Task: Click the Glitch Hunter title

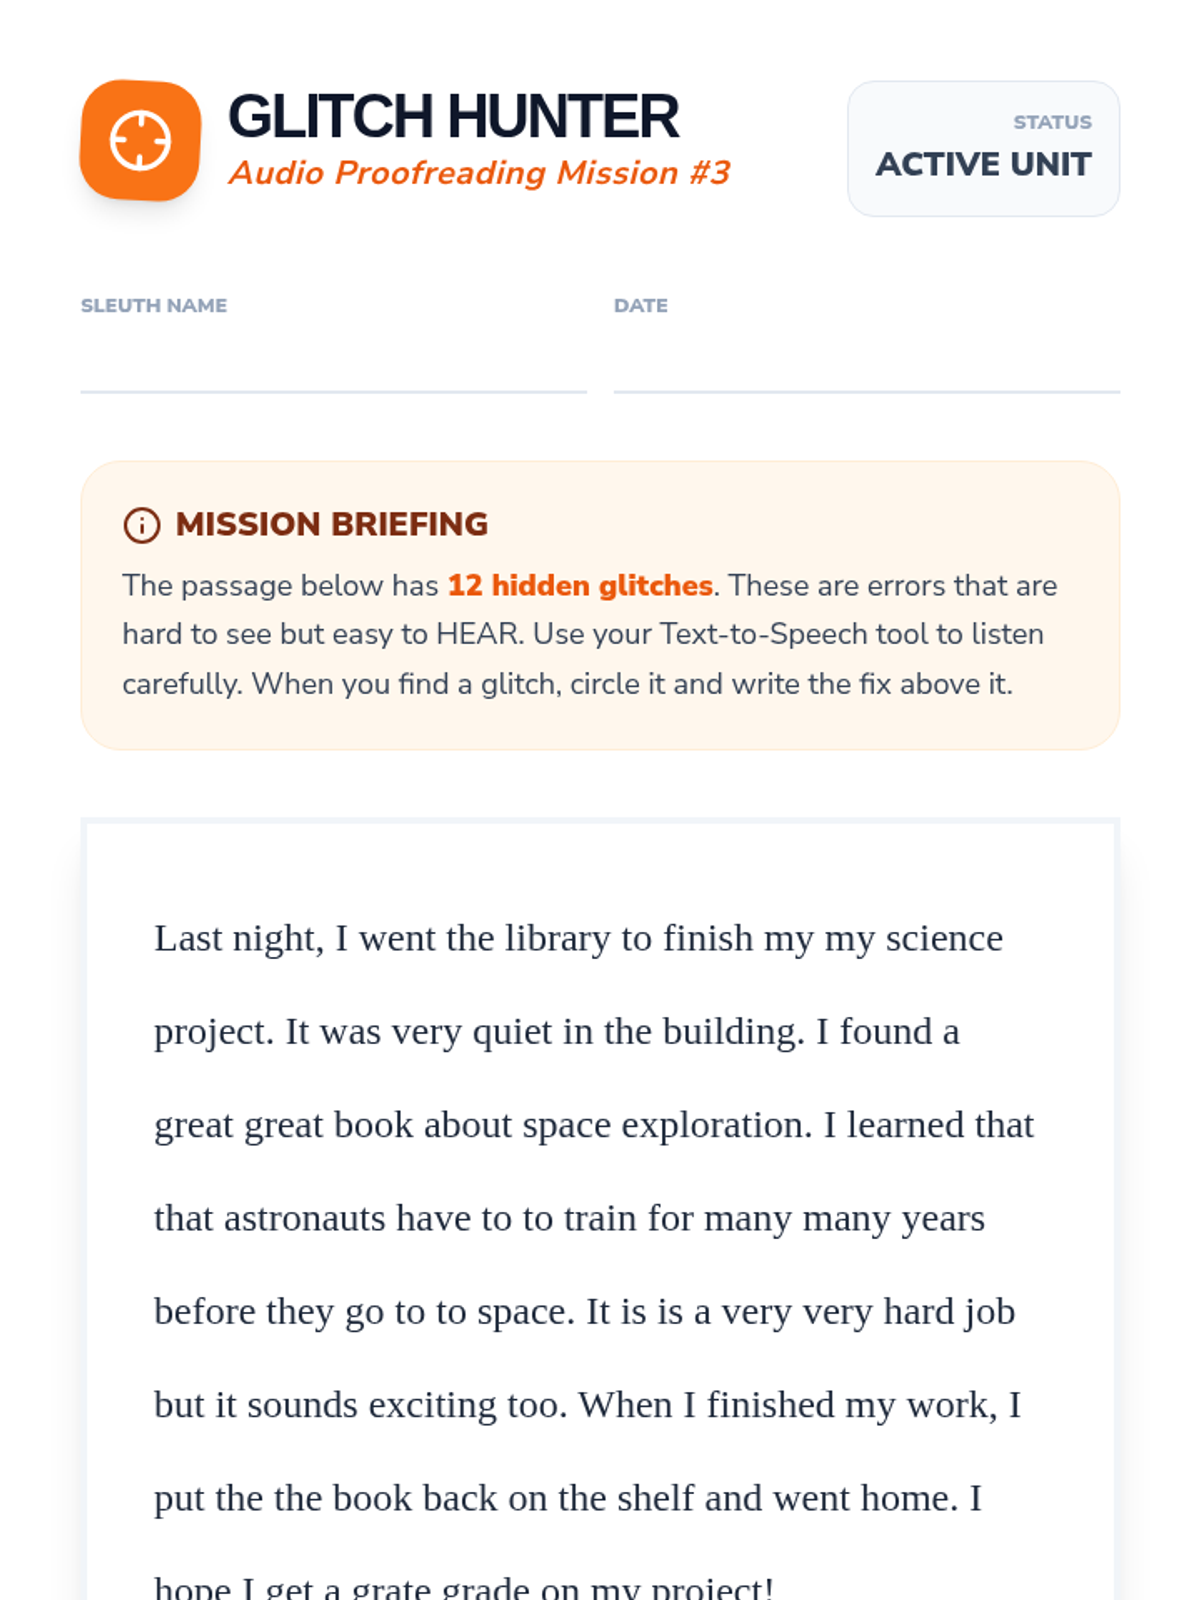Action: pos(453,116)
